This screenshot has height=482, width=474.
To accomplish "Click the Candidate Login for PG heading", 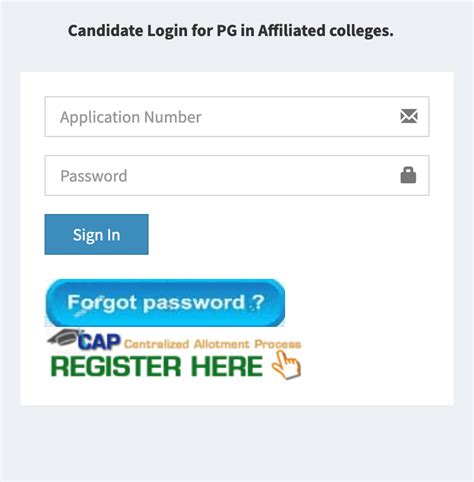I will (231, 31).
